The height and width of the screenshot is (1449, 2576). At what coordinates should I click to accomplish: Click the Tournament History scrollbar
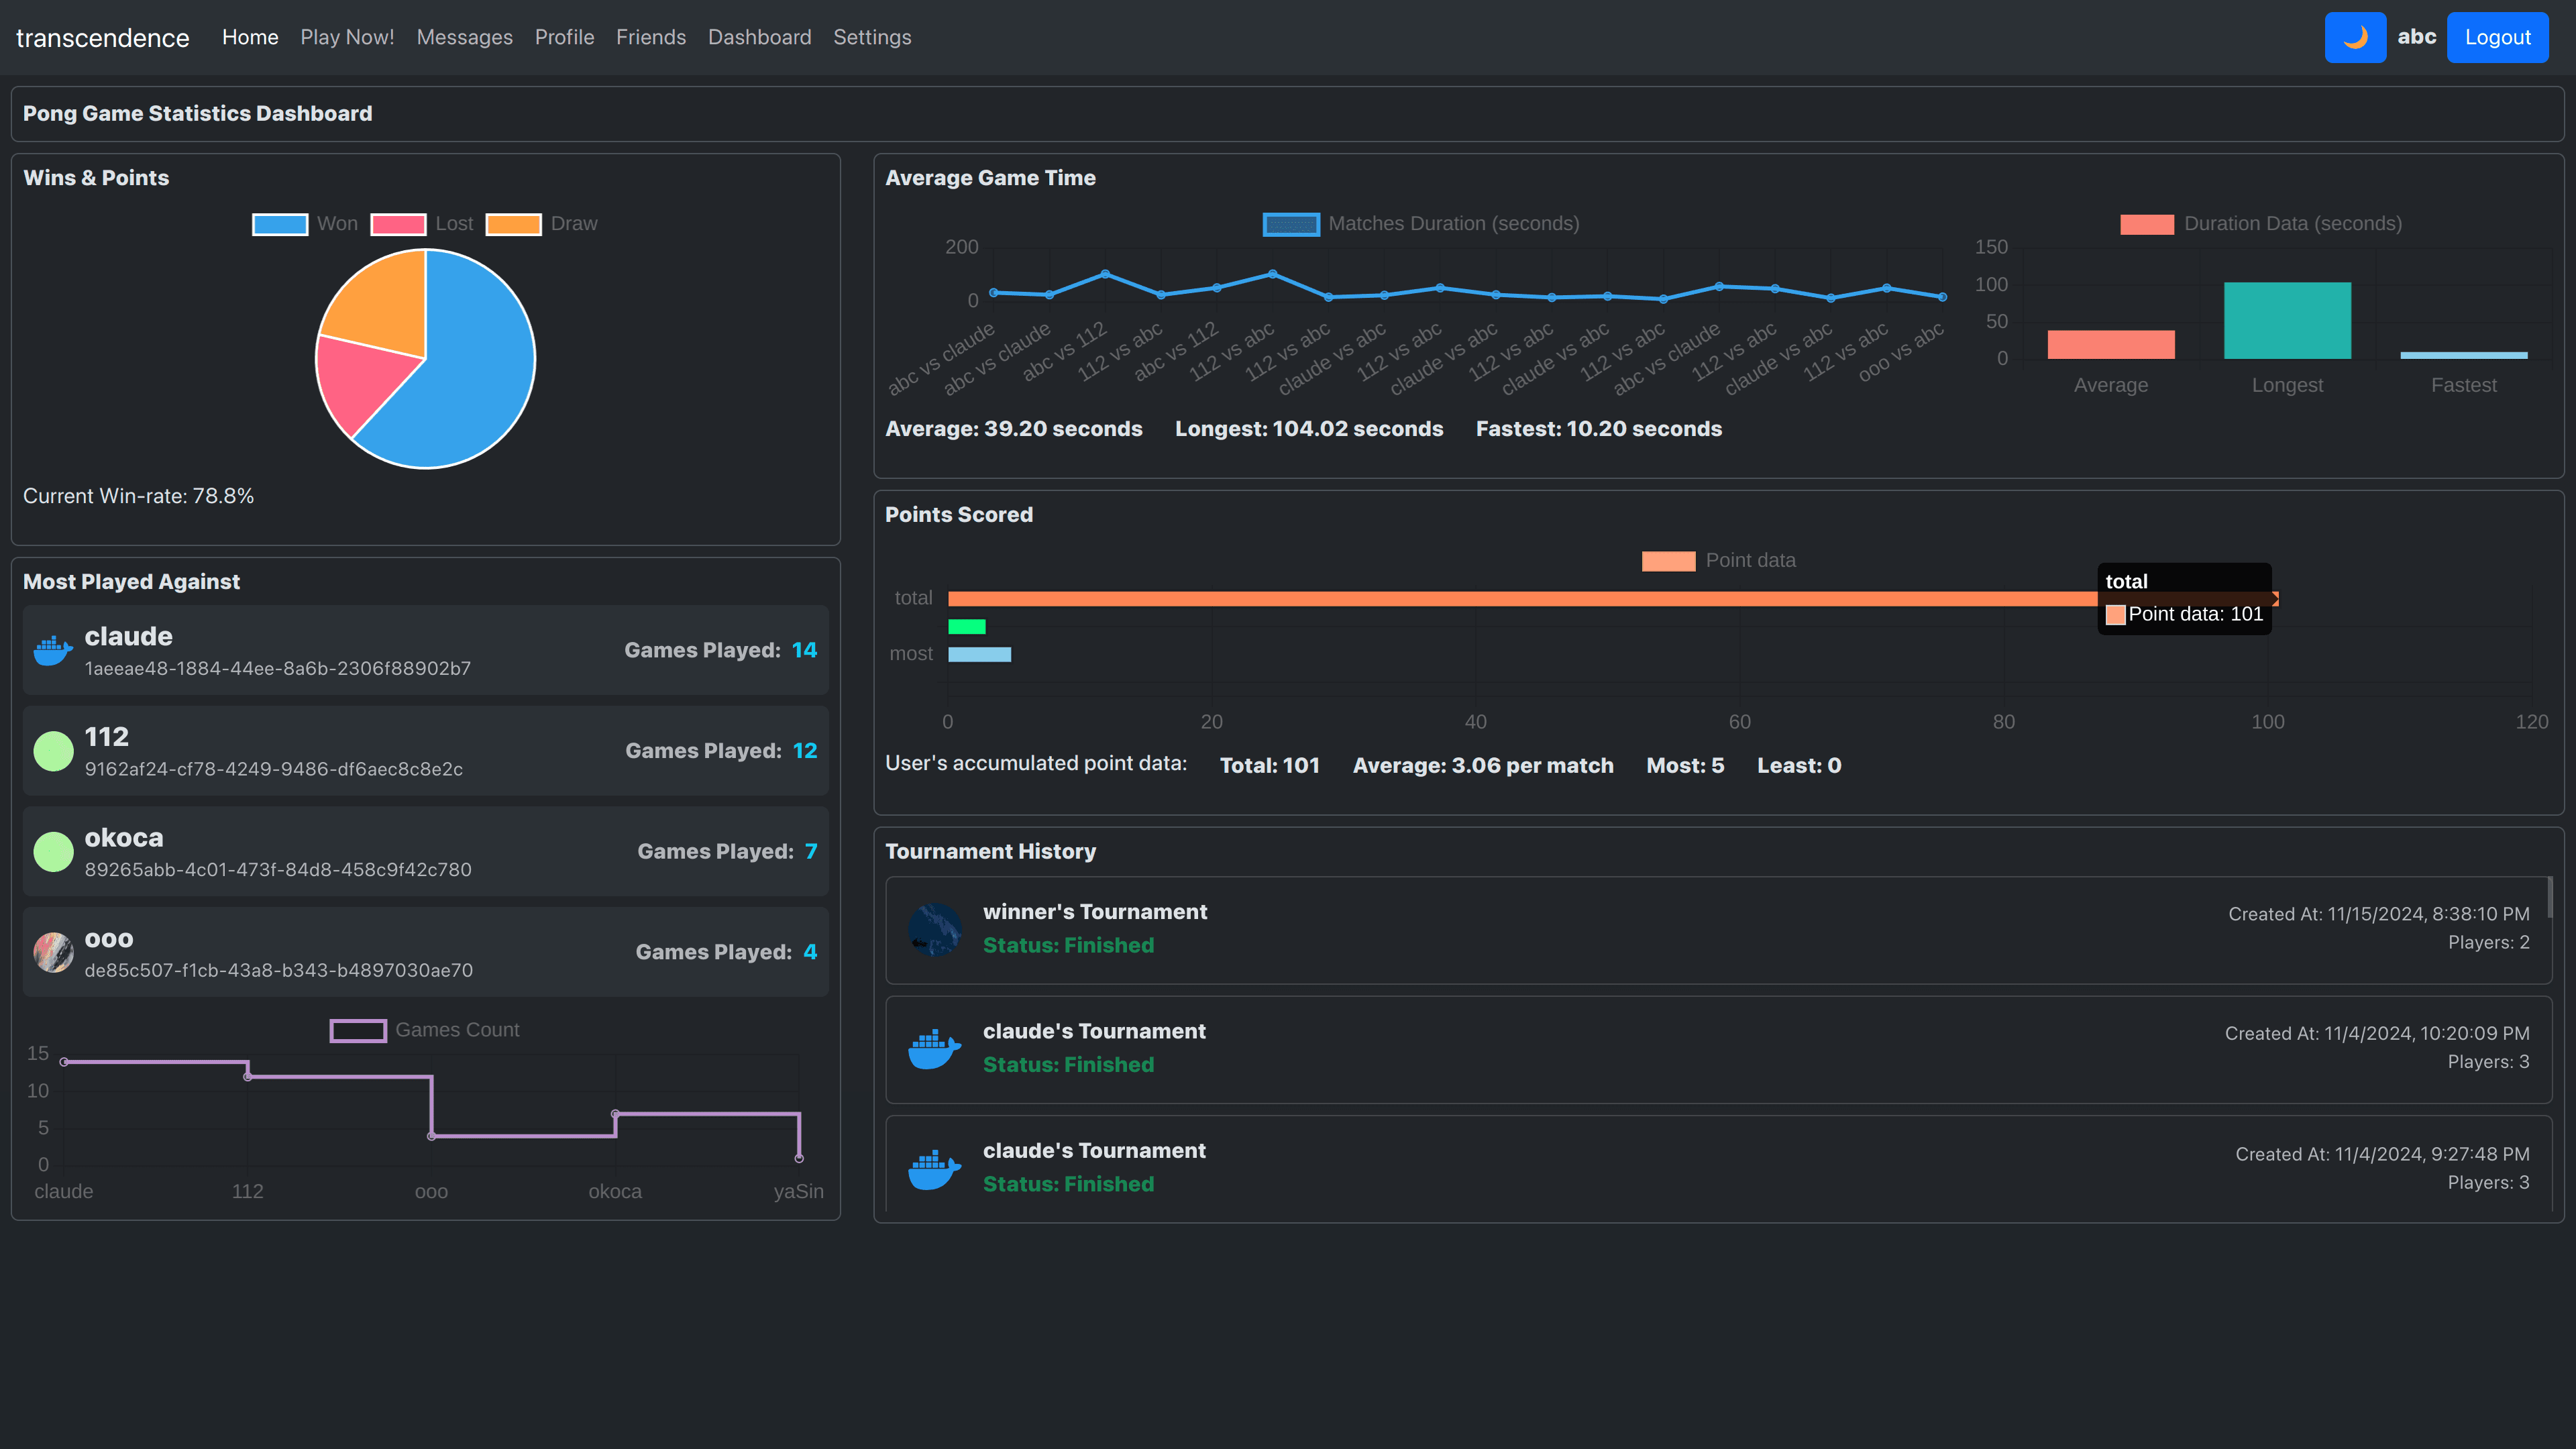point(2549,897)
